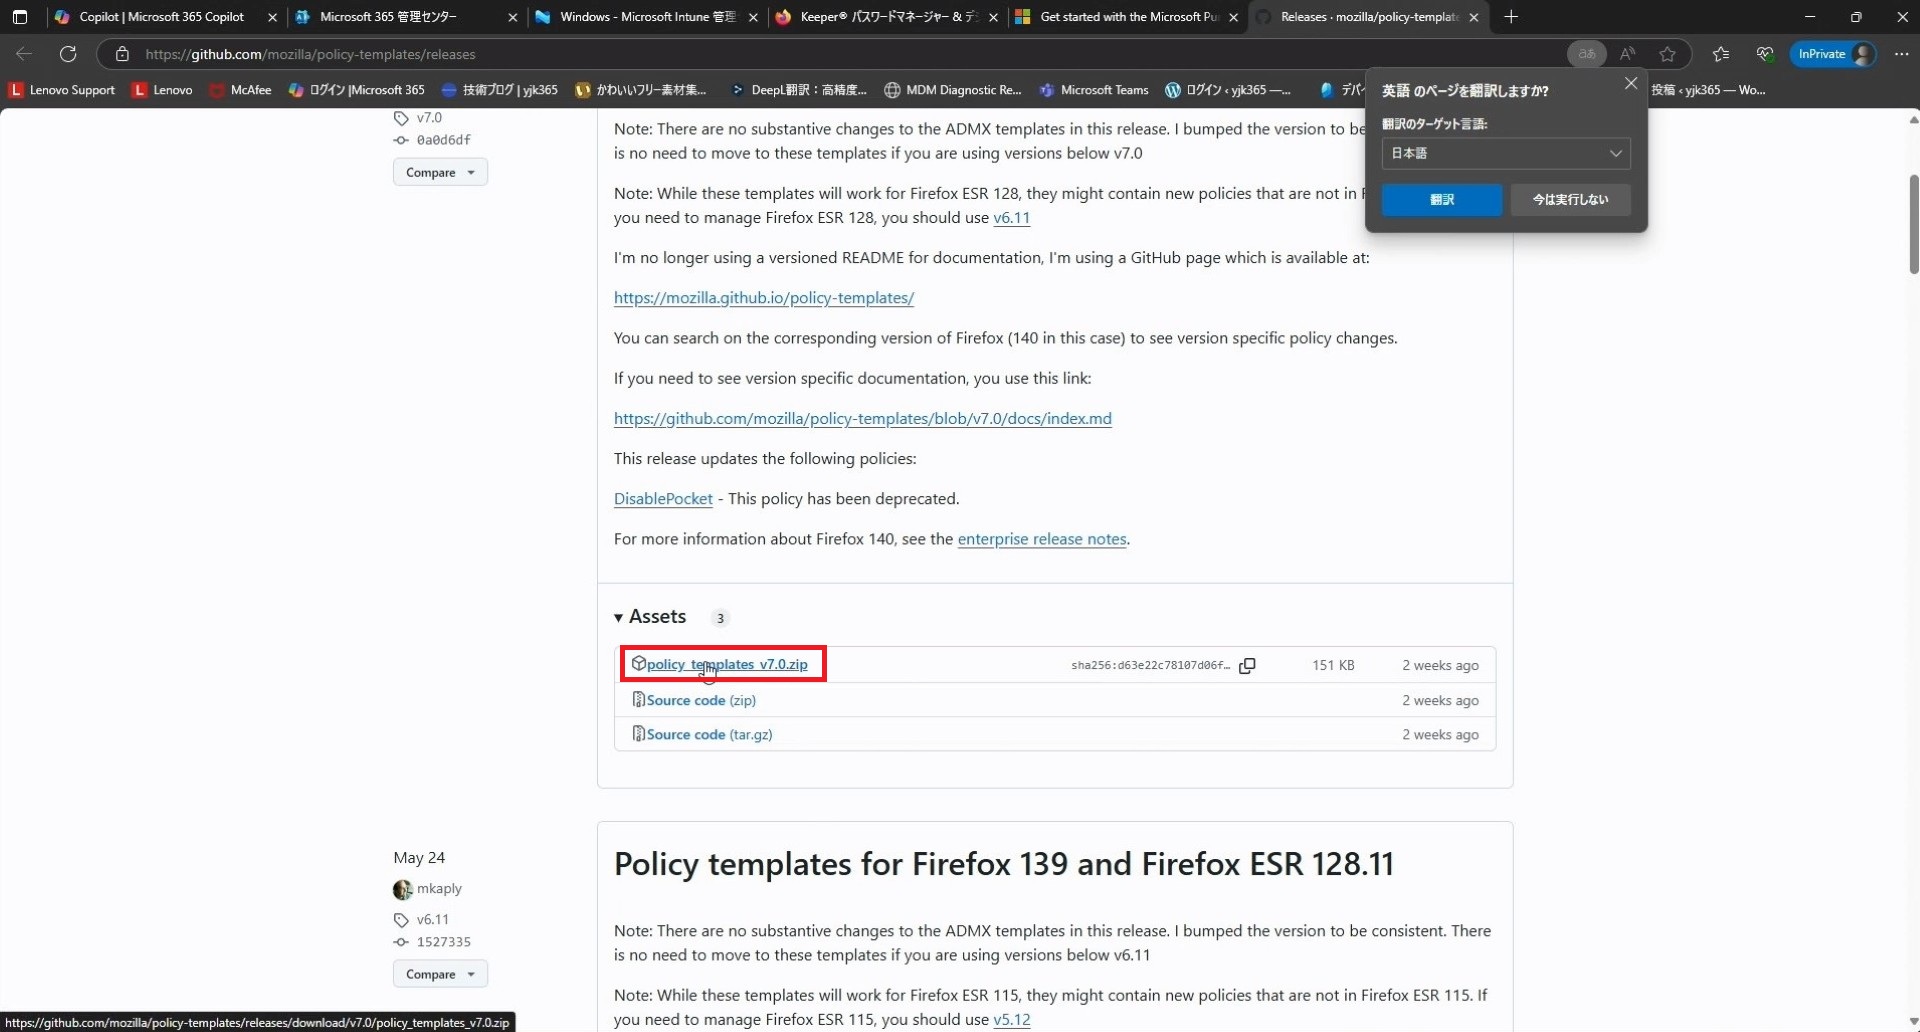
Task: Open the tab actions menu icon
Action: (x=20, y=17)
